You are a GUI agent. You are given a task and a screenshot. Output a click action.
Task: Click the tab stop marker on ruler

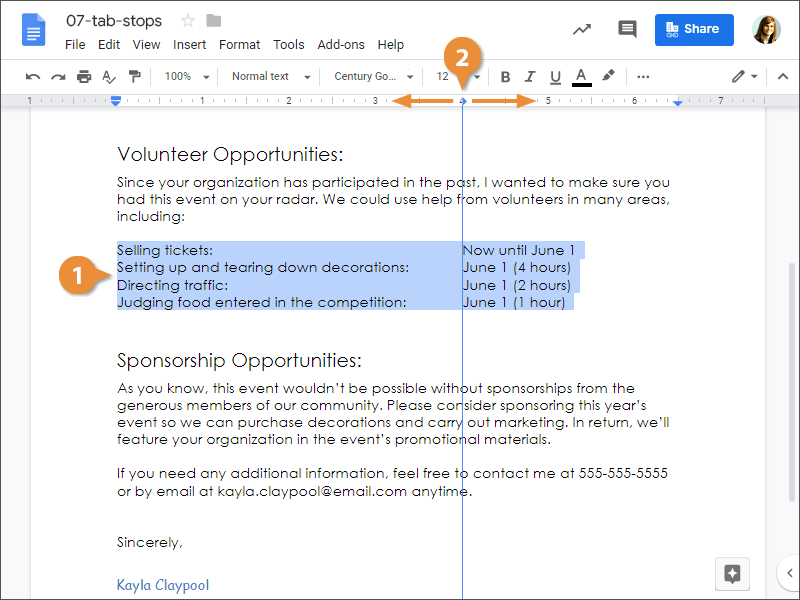coord(463,101)
